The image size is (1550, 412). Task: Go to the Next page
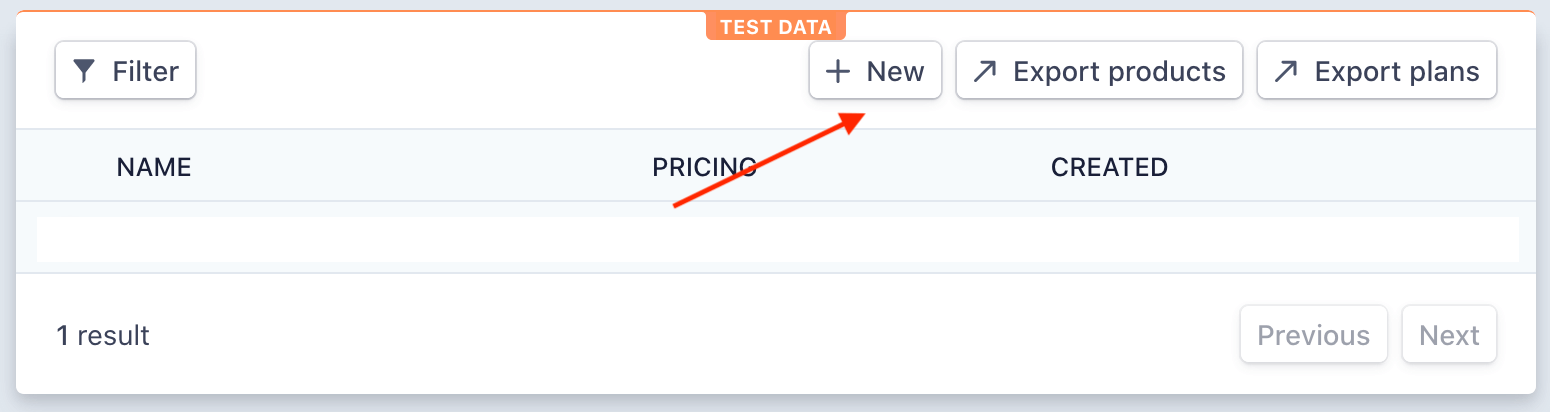coord(1449,335)
